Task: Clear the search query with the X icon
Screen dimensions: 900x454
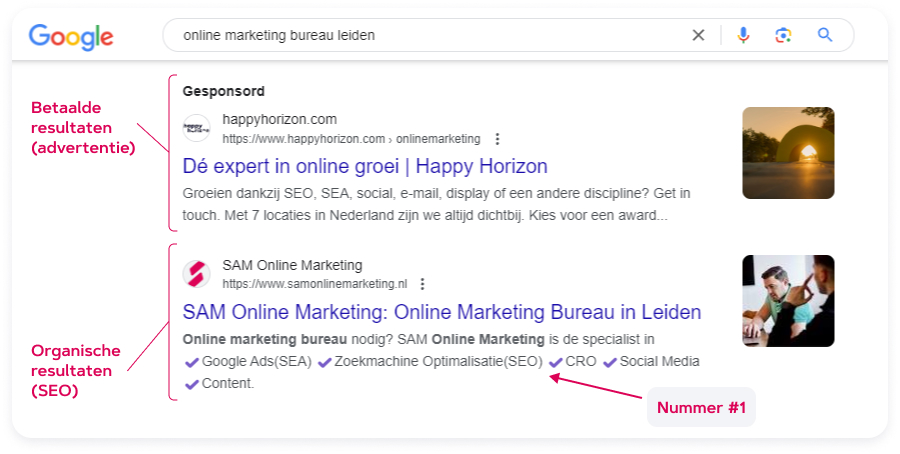Action: tap(698, 35)
